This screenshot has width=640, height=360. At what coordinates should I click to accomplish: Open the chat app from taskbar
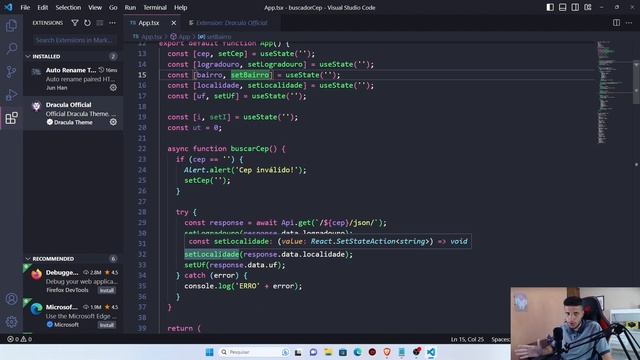point(313,352)
